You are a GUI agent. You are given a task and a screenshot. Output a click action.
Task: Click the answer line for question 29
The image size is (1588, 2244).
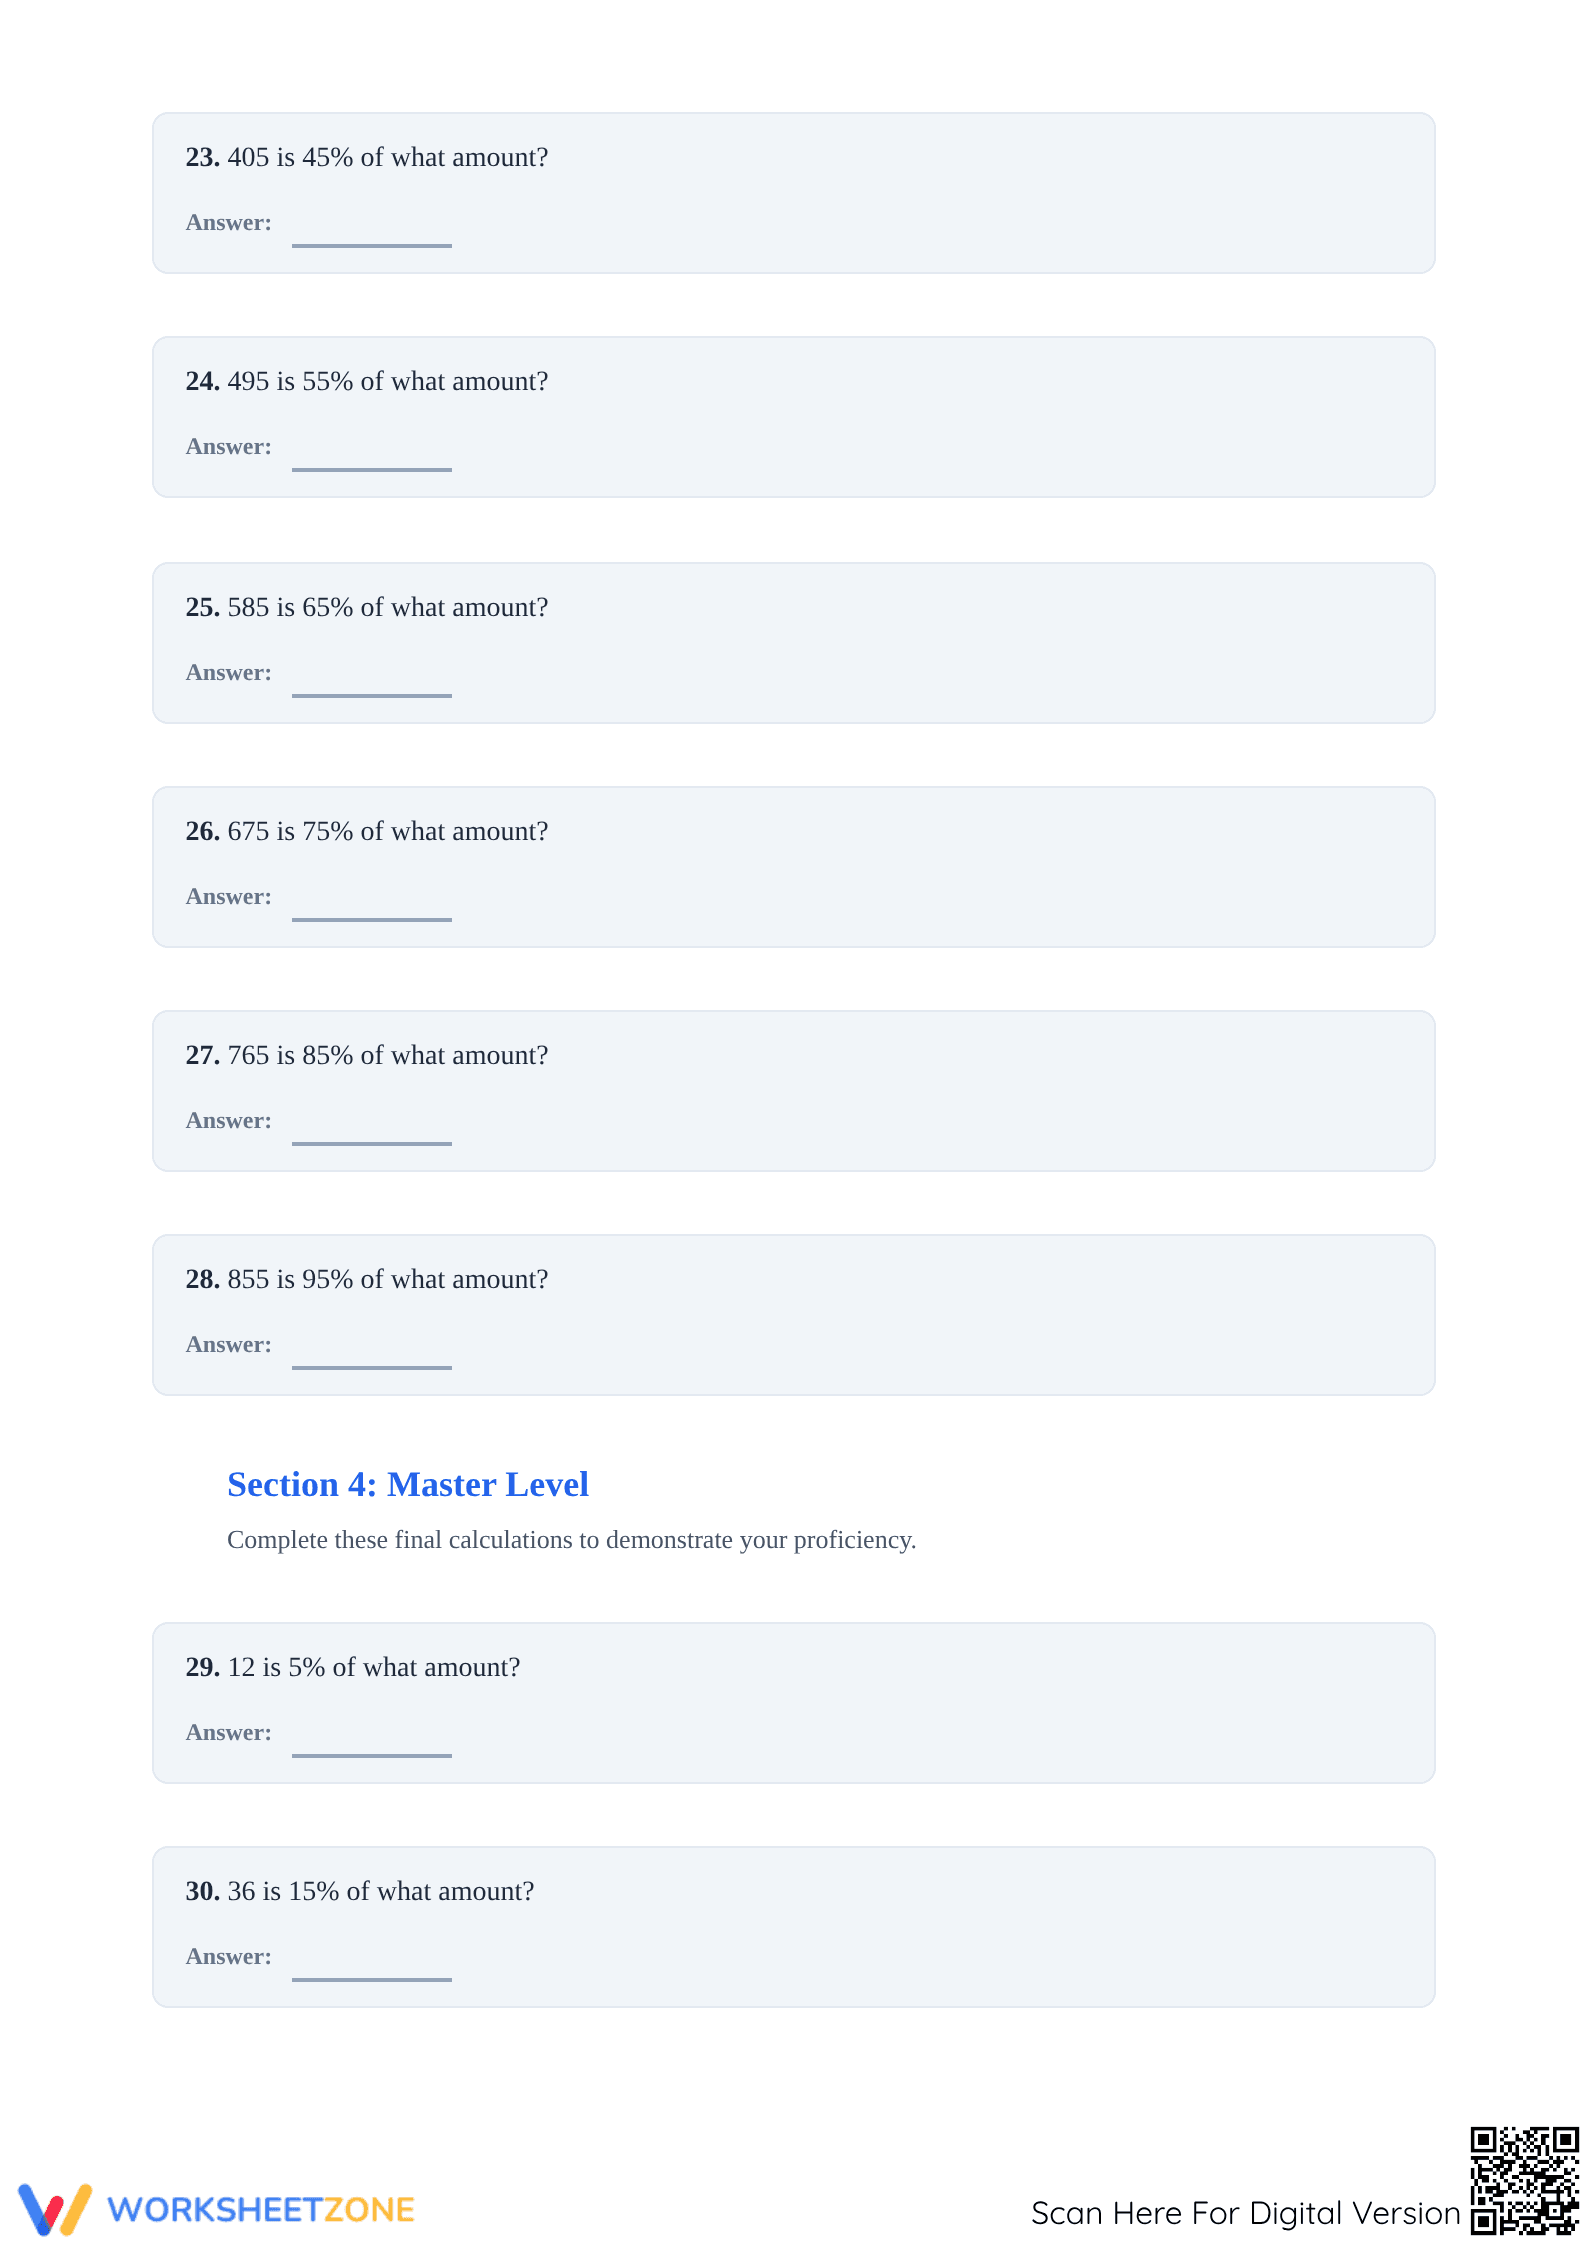click(372, 1755)
